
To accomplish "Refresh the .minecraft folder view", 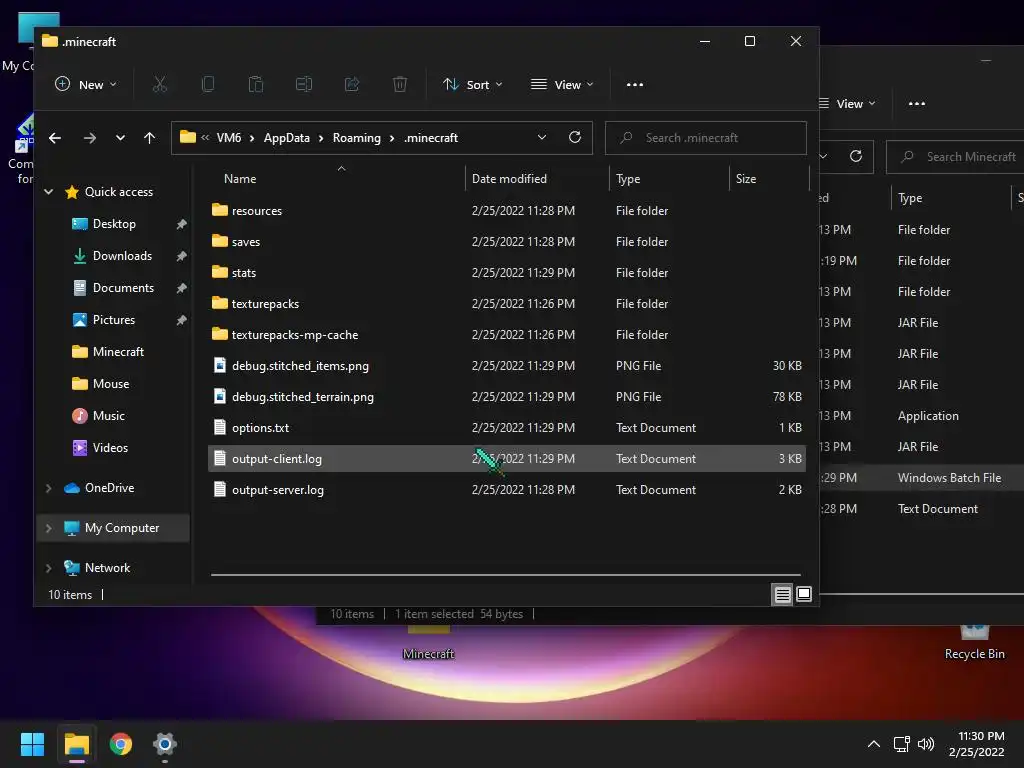I will tap(575, 137).
